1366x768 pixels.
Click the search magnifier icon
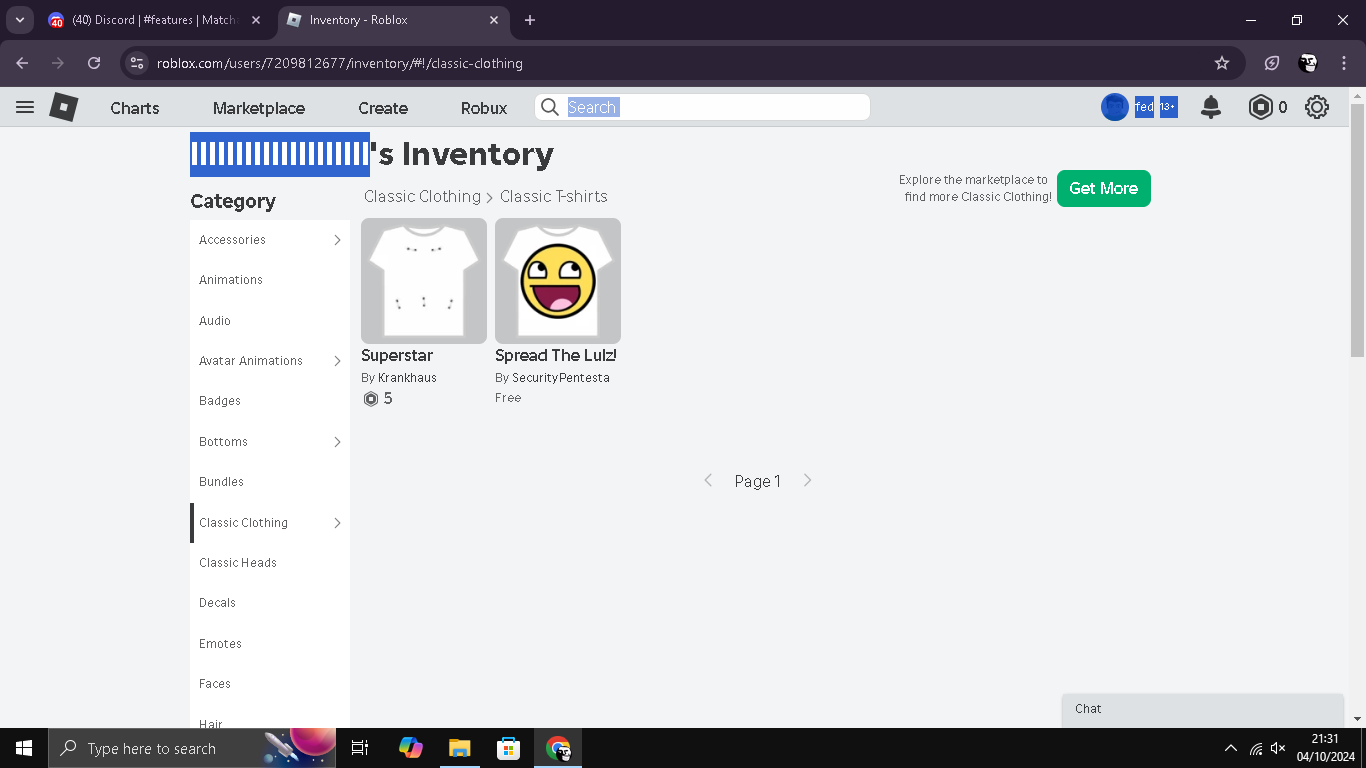pos(550,107)
